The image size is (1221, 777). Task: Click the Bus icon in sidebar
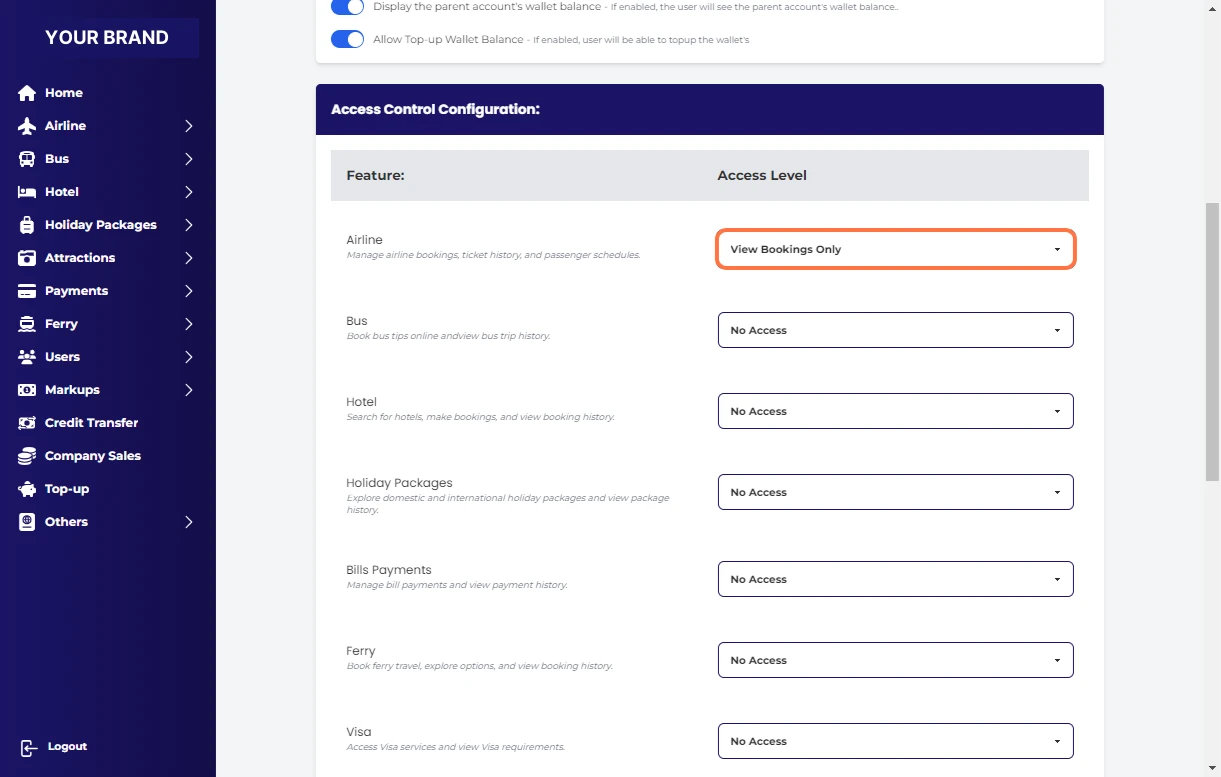27,159
